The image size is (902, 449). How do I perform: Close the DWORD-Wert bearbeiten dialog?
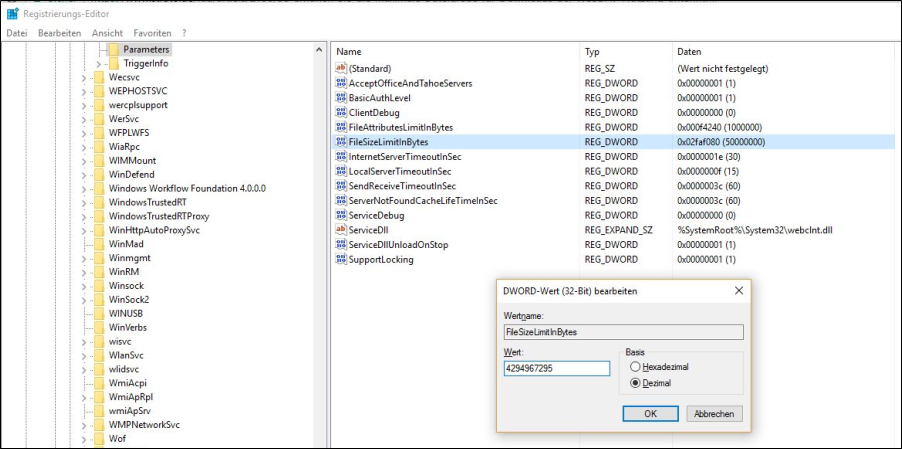coord(739,291)
